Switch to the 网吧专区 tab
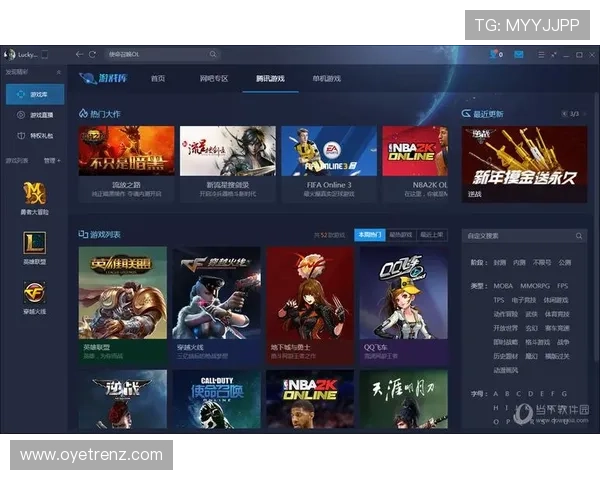 click(x=214, y=78)
